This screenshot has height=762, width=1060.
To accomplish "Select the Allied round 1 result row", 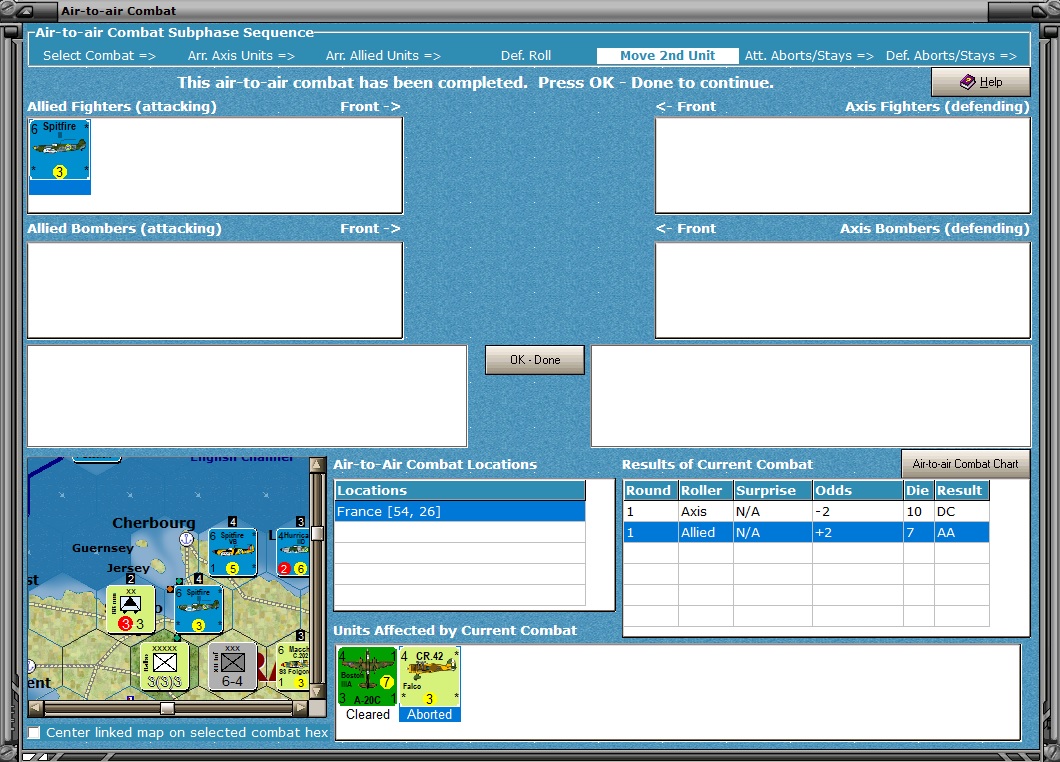I will coord(806,533).
